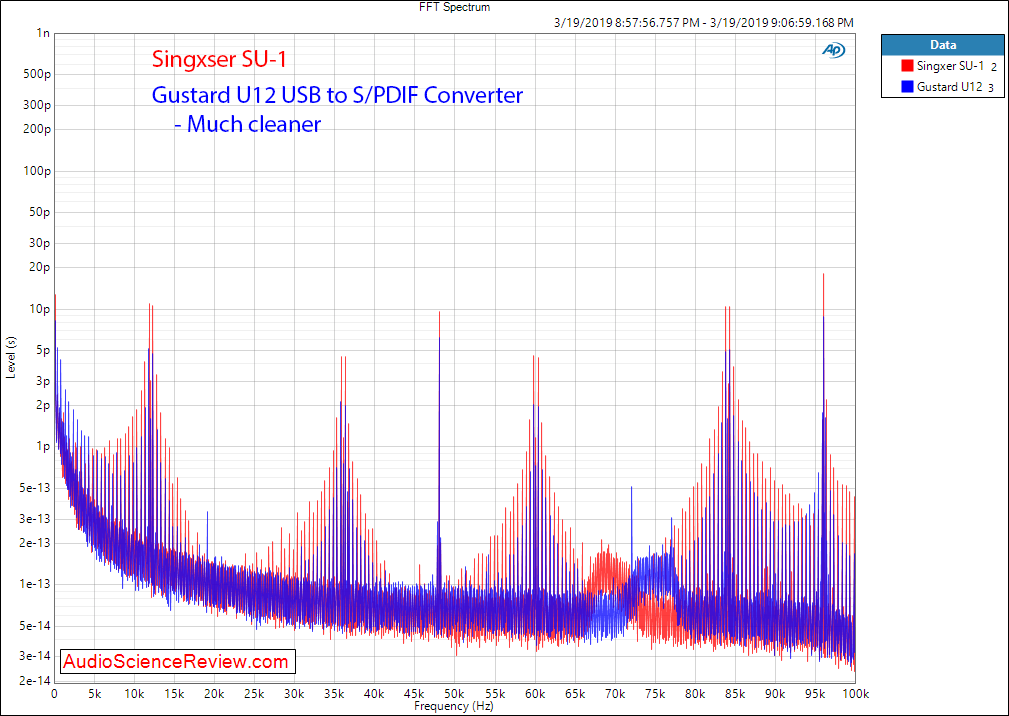This screenshot has width=1009, height=716.
Task: Click the 2e-14 level axis label
Action: 35,681
